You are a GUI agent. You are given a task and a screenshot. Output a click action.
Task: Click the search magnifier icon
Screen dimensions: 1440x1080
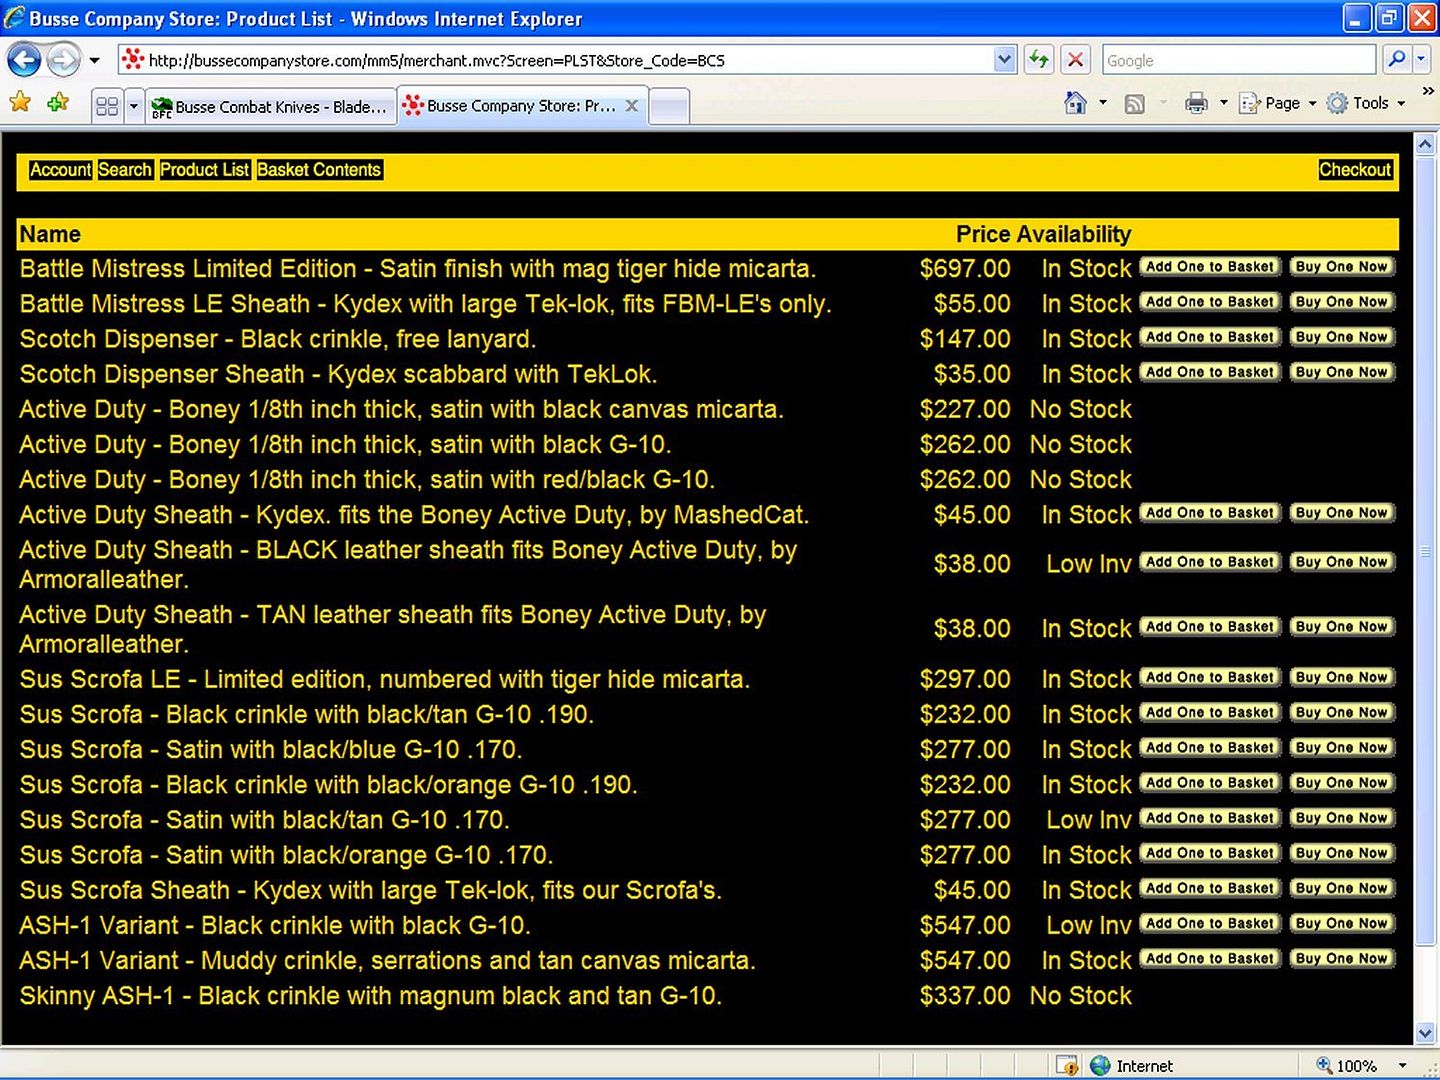pyautogui.click(x=1397, y=59)
